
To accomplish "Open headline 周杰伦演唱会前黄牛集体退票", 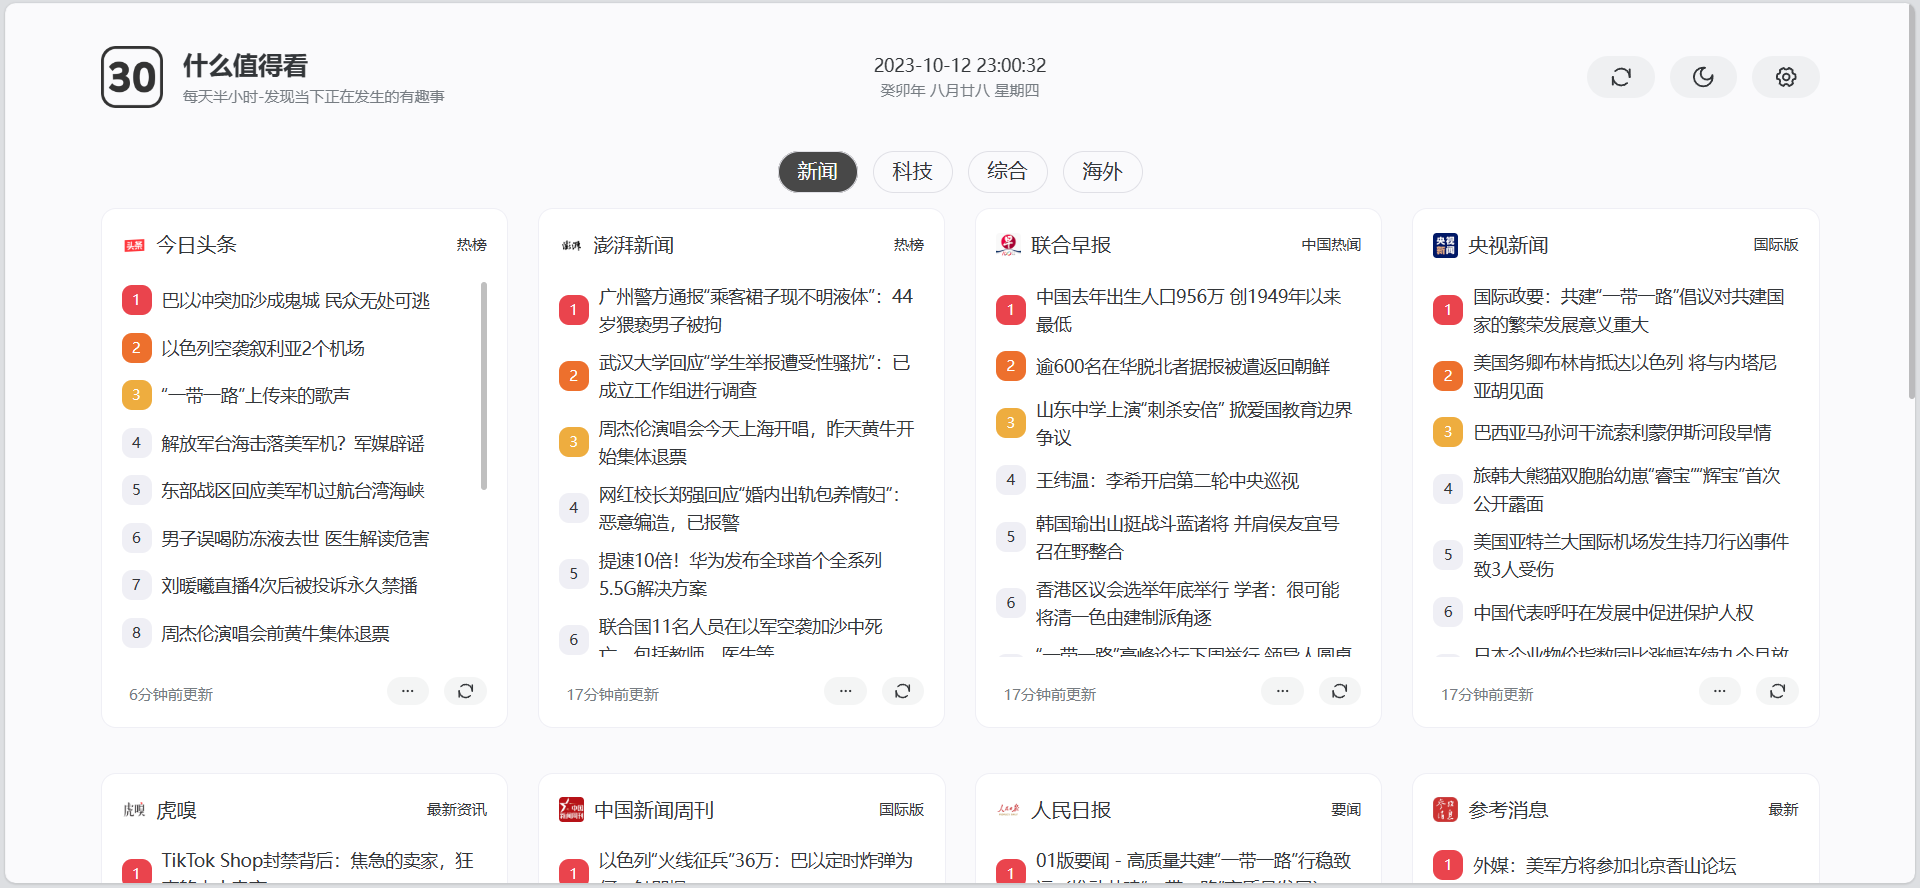I will click(275, 633).
